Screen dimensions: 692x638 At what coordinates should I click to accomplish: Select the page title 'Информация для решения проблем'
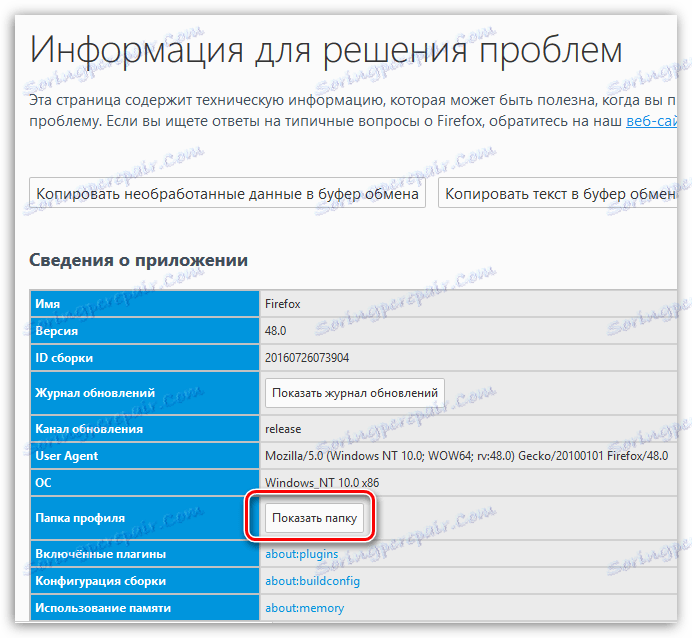tap(326, 49)
